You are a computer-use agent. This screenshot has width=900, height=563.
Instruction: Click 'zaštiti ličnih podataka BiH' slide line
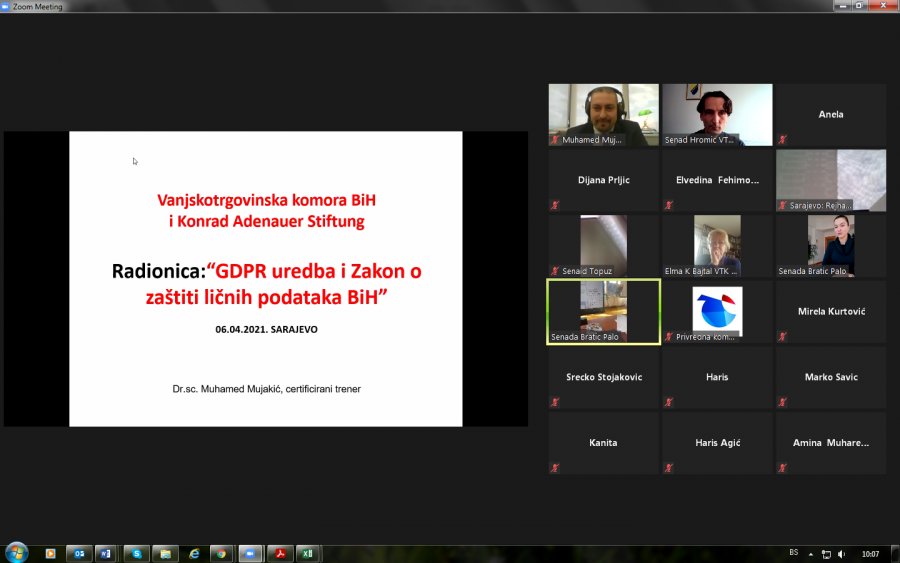[266, 297]
